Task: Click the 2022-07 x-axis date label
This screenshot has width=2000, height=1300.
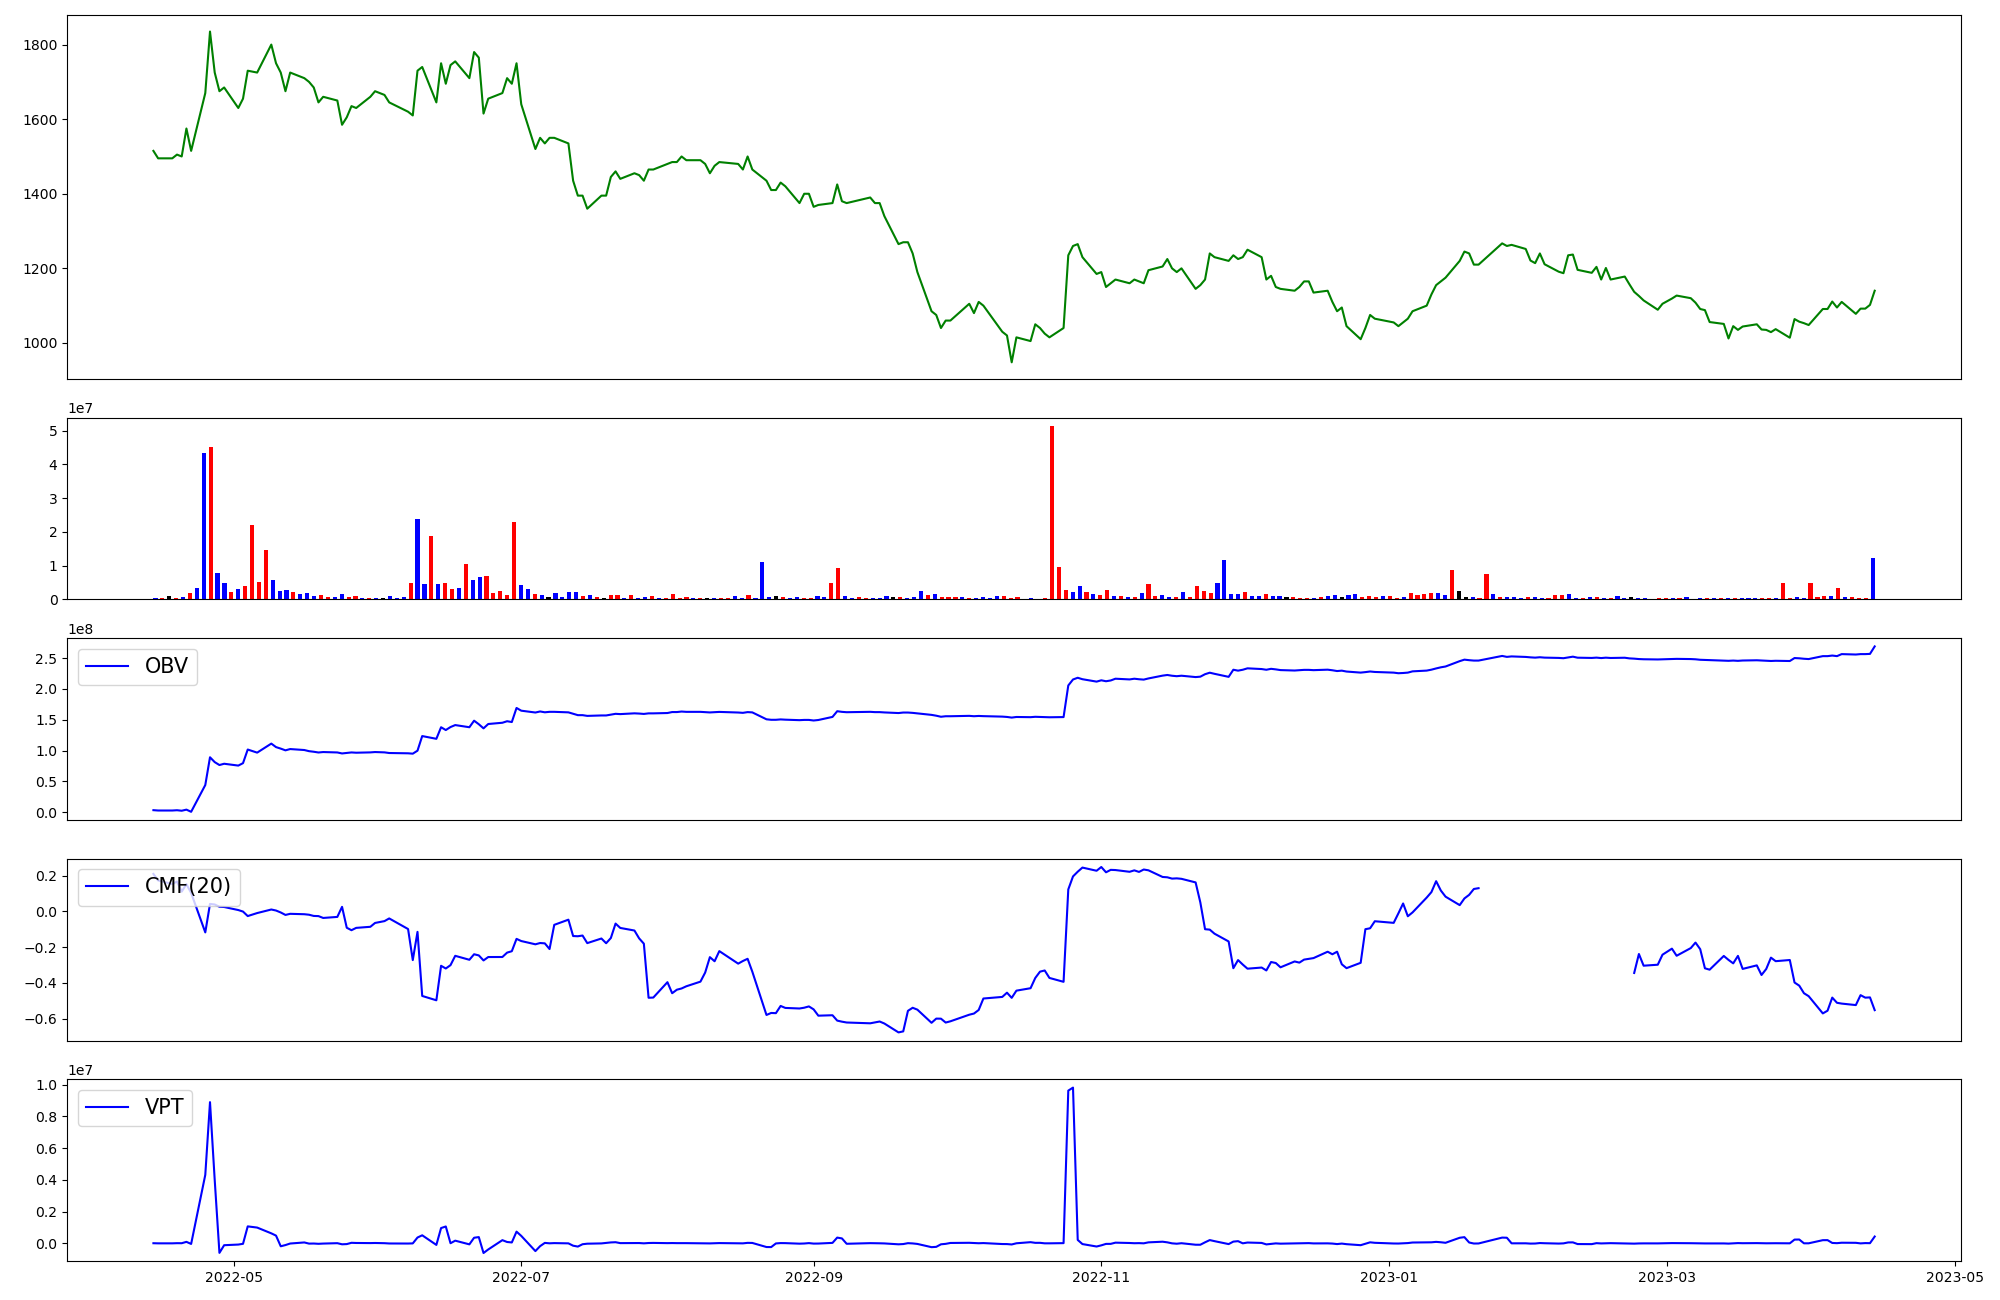Action: (x=522, y=1277)
